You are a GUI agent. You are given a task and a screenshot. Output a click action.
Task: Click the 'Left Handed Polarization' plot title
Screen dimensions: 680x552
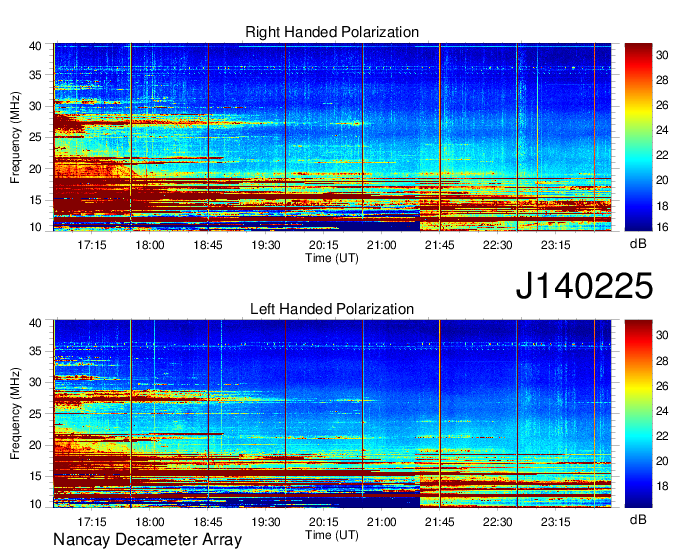point(332,309)
